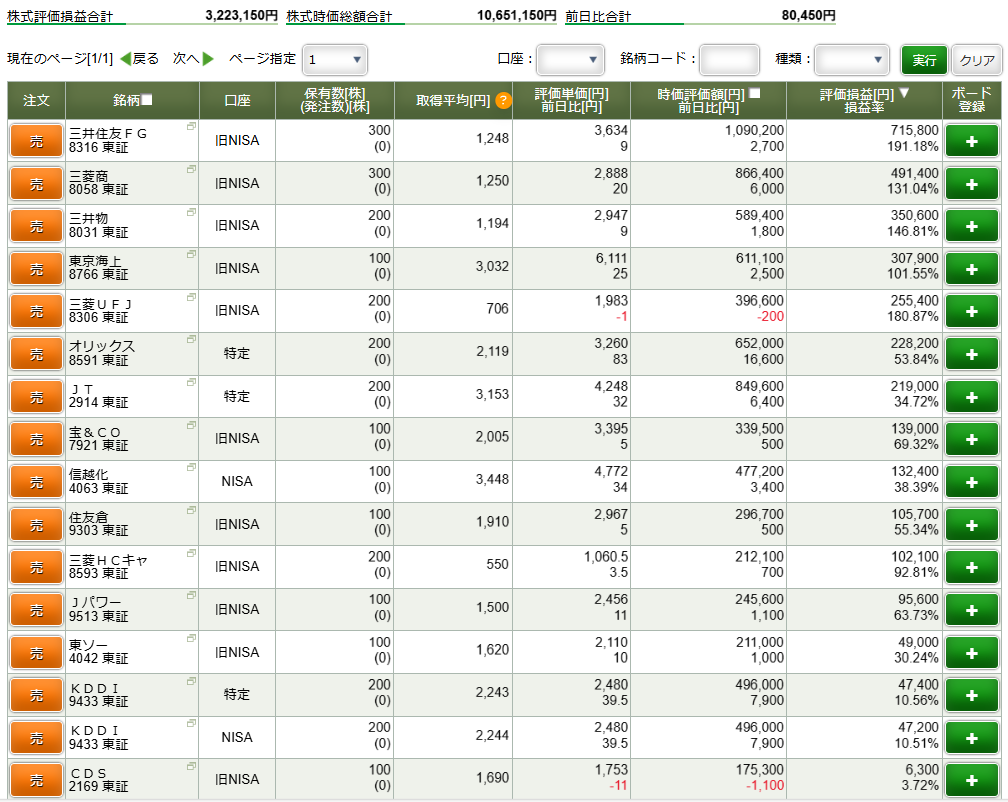Add 三菱HCキャ to board with plus icon

coord(971,567)
